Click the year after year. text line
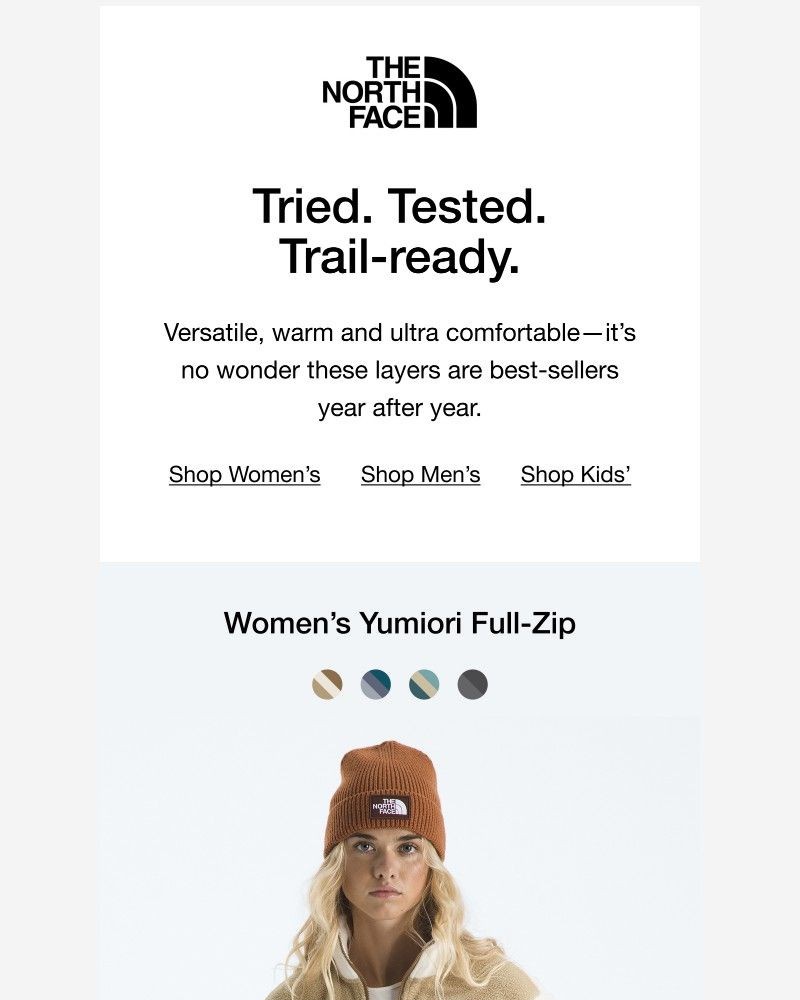Viewport: 800px width, 1000px height. coord(400,408)
